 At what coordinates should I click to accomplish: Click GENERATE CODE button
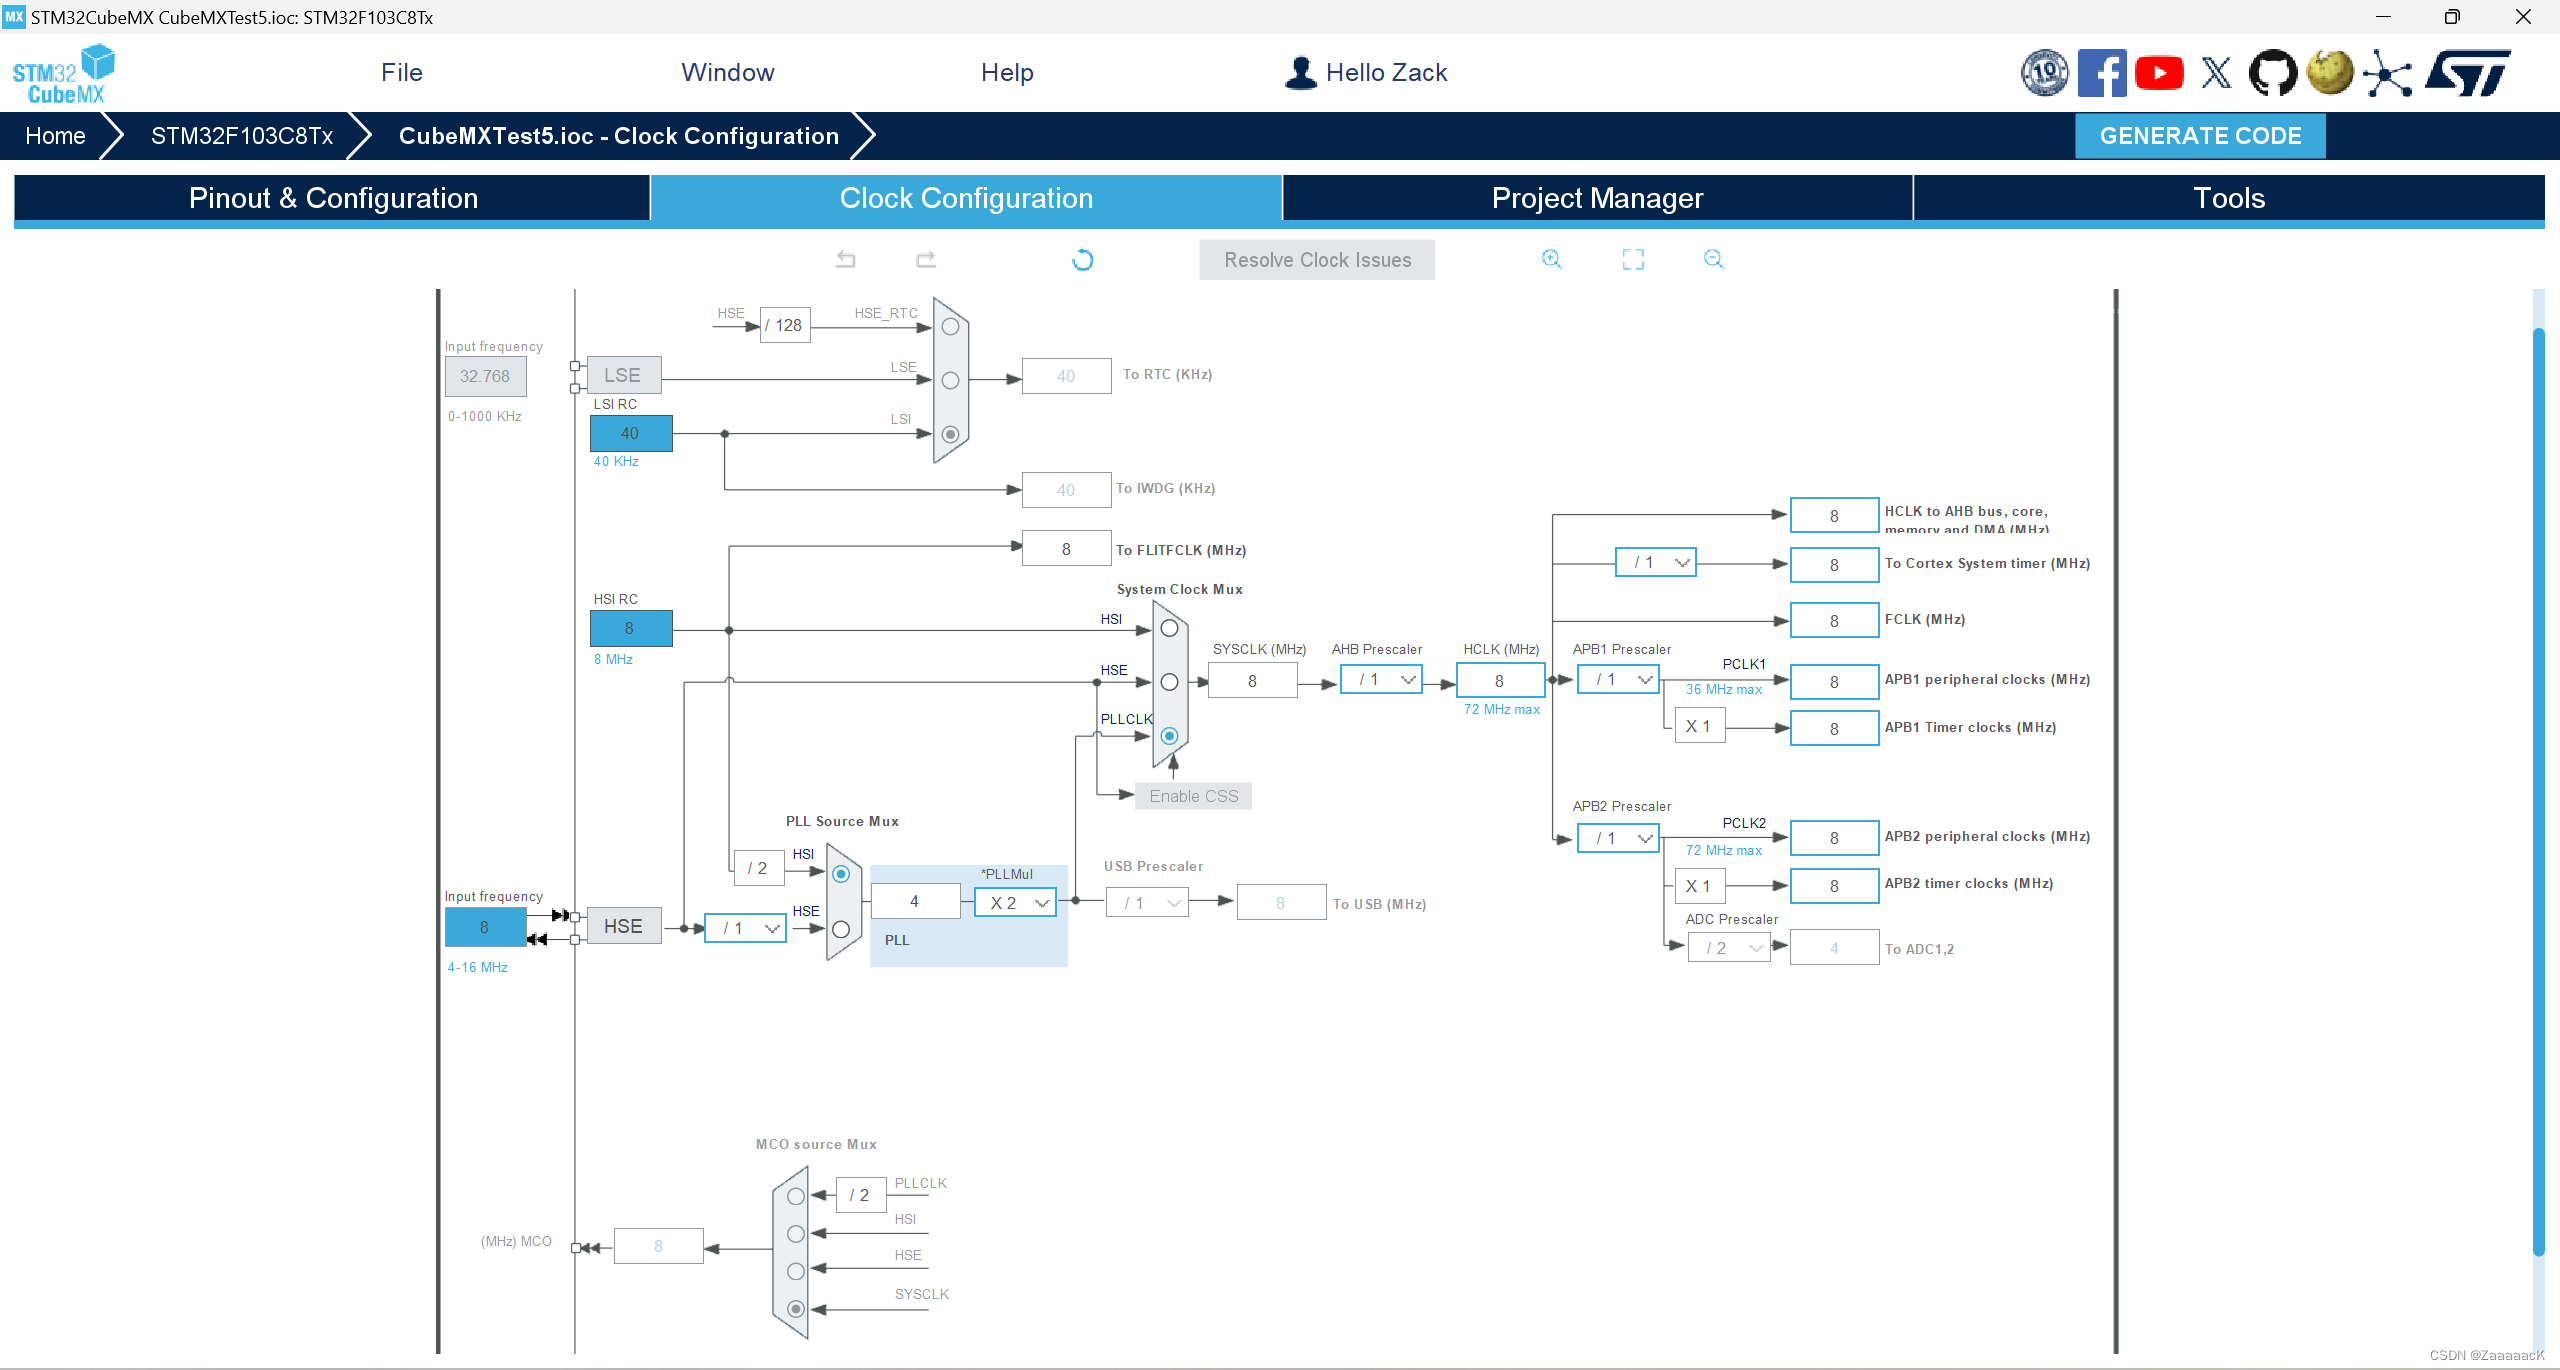(2200, 136)
